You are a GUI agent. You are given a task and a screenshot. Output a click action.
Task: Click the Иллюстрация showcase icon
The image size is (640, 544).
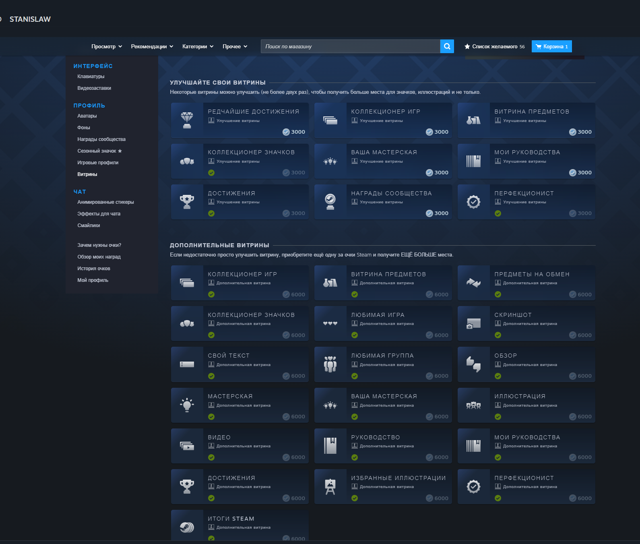click(473, 405)
